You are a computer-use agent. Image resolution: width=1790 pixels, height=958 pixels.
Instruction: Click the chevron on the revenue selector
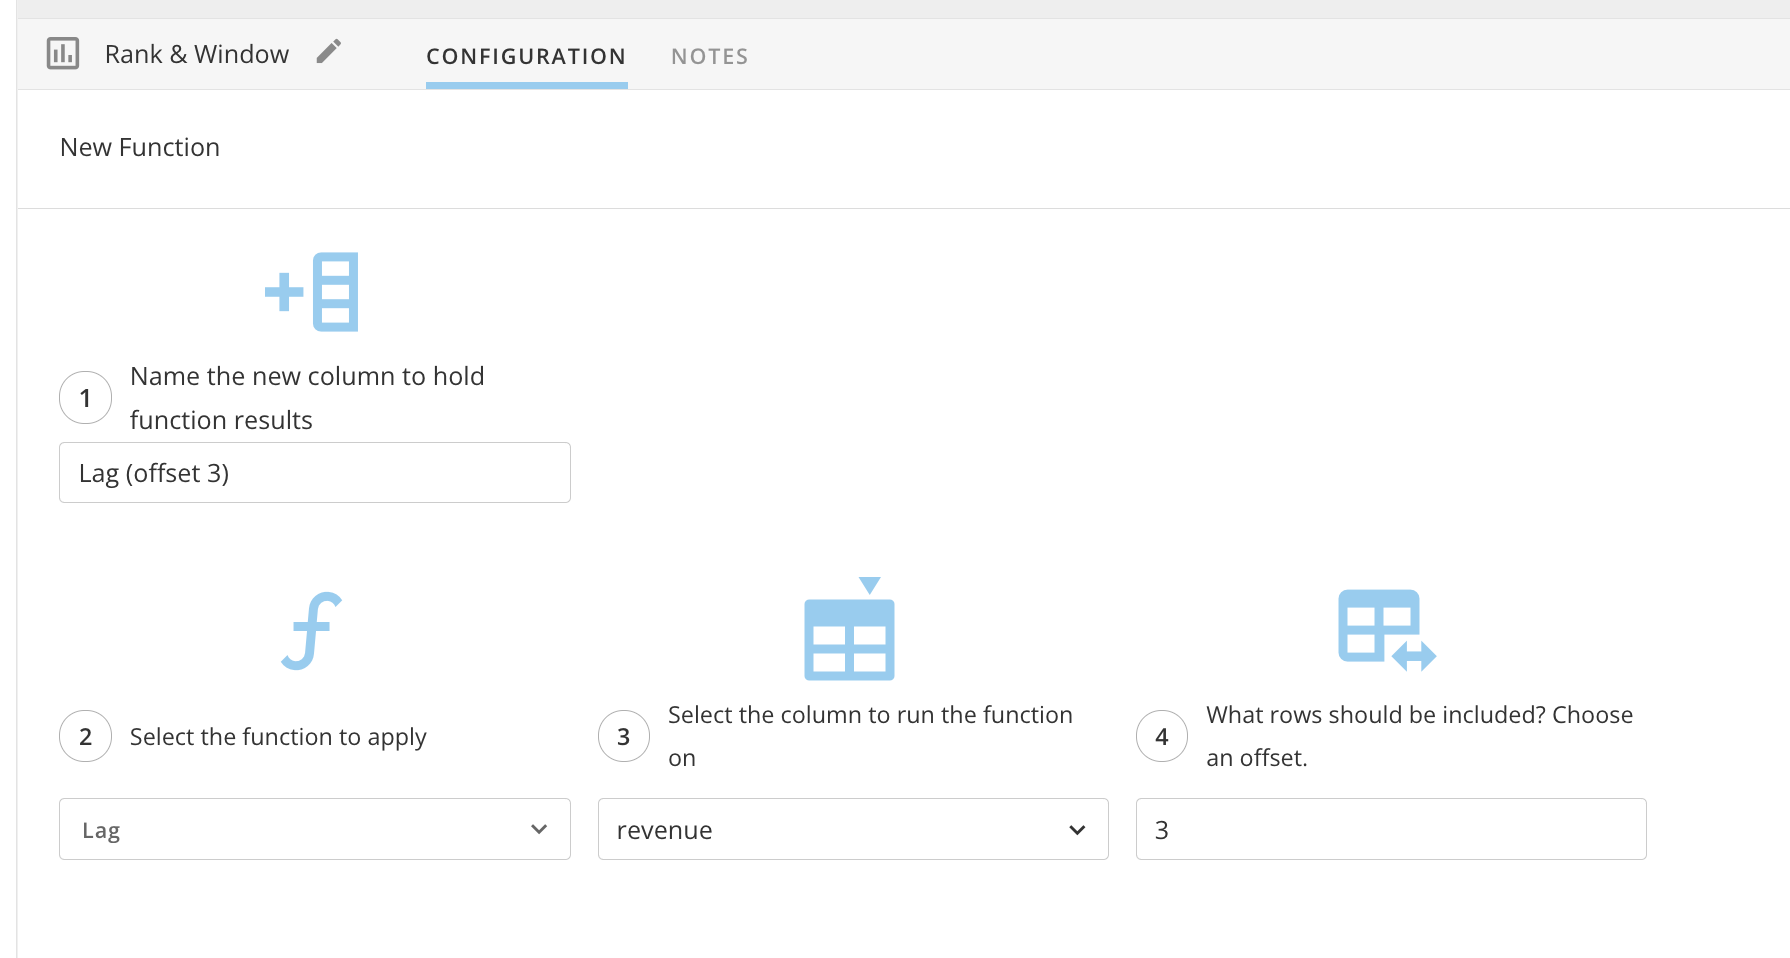tap(1077, 830)
